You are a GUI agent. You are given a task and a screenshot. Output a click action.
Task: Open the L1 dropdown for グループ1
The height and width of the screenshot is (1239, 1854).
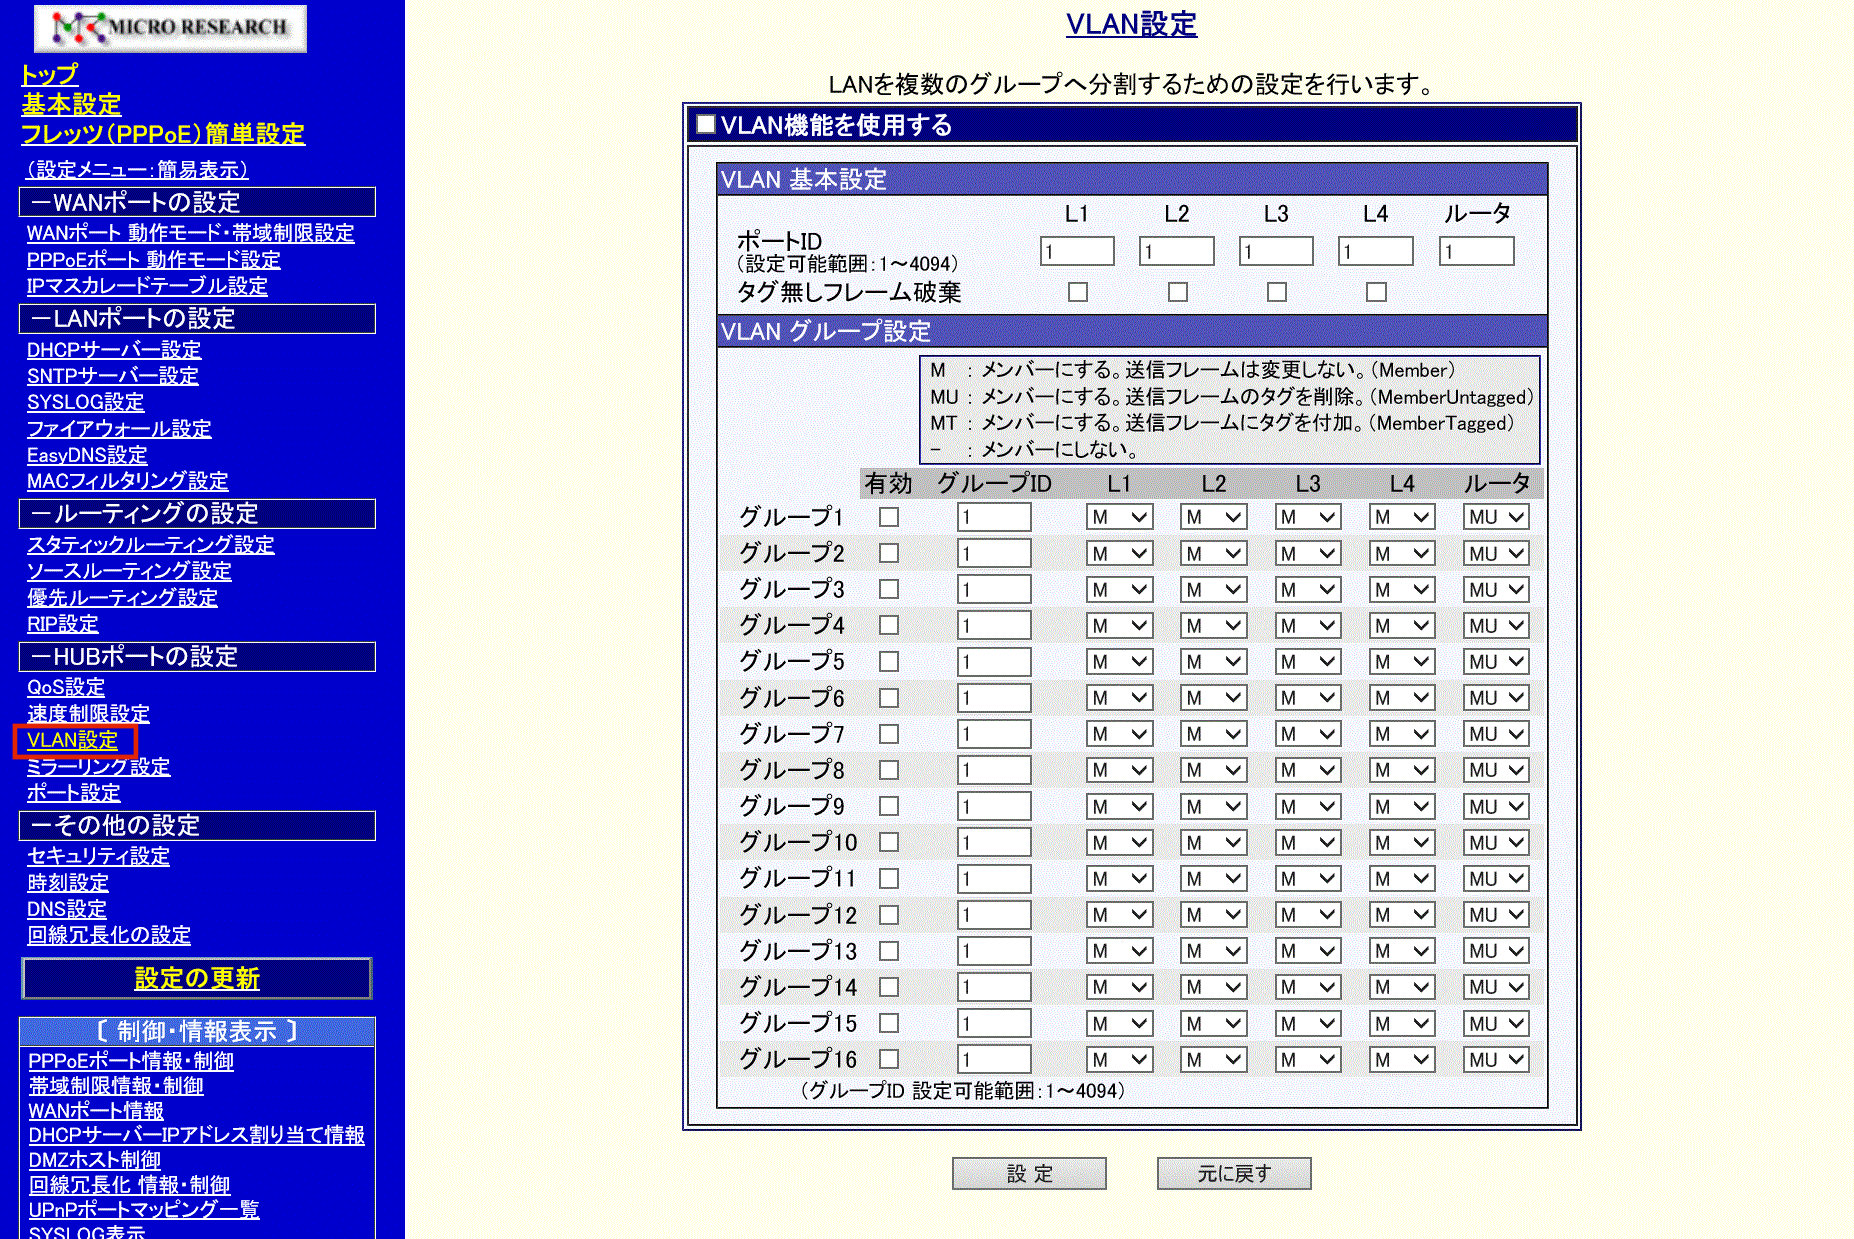pos(1119,517)
